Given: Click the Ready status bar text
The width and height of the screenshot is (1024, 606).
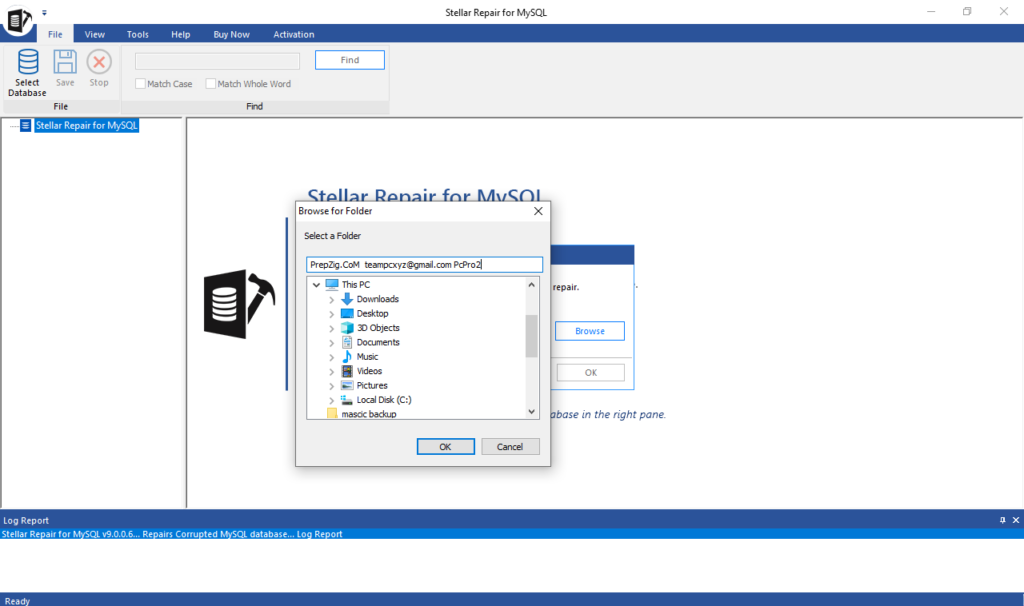Looking at the screenshot, I should (x=17, y=601).
